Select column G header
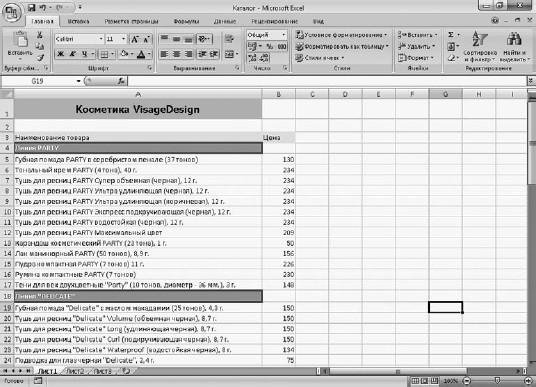 tap(445, 94)
